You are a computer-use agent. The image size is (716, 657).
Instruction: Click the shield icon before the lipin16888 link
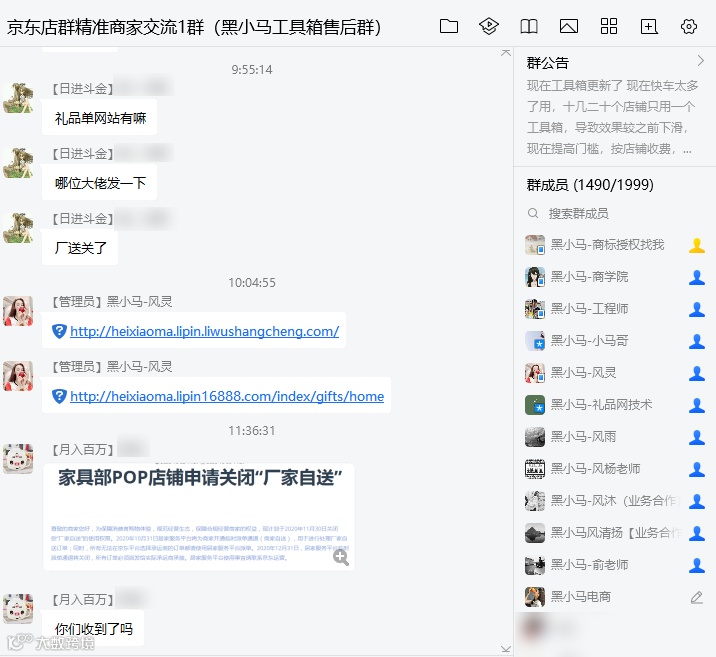click(59, 396)
